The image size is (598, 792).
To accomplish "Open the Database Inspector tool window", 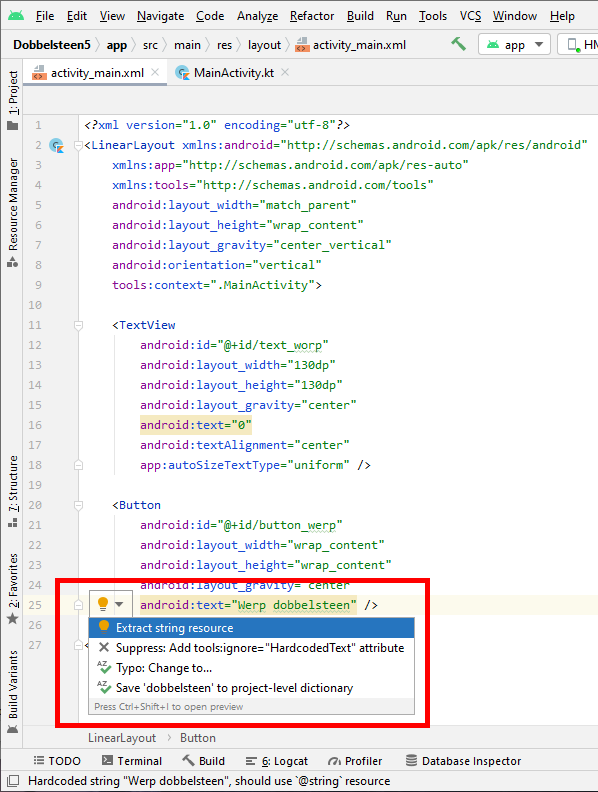I will click(463, 761).
